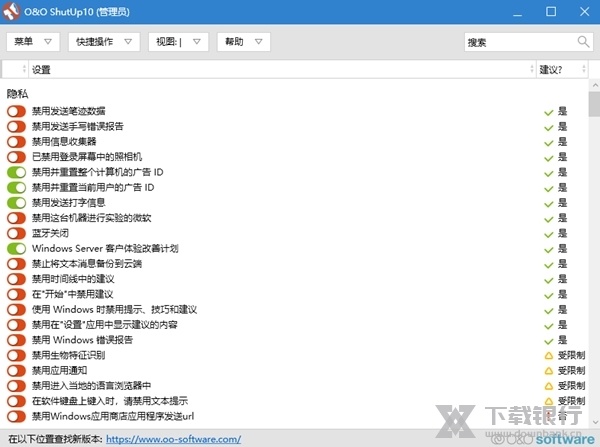
Task: Click 受限制 label for 禁用生物特征识别
Action: tap(571, 355)
